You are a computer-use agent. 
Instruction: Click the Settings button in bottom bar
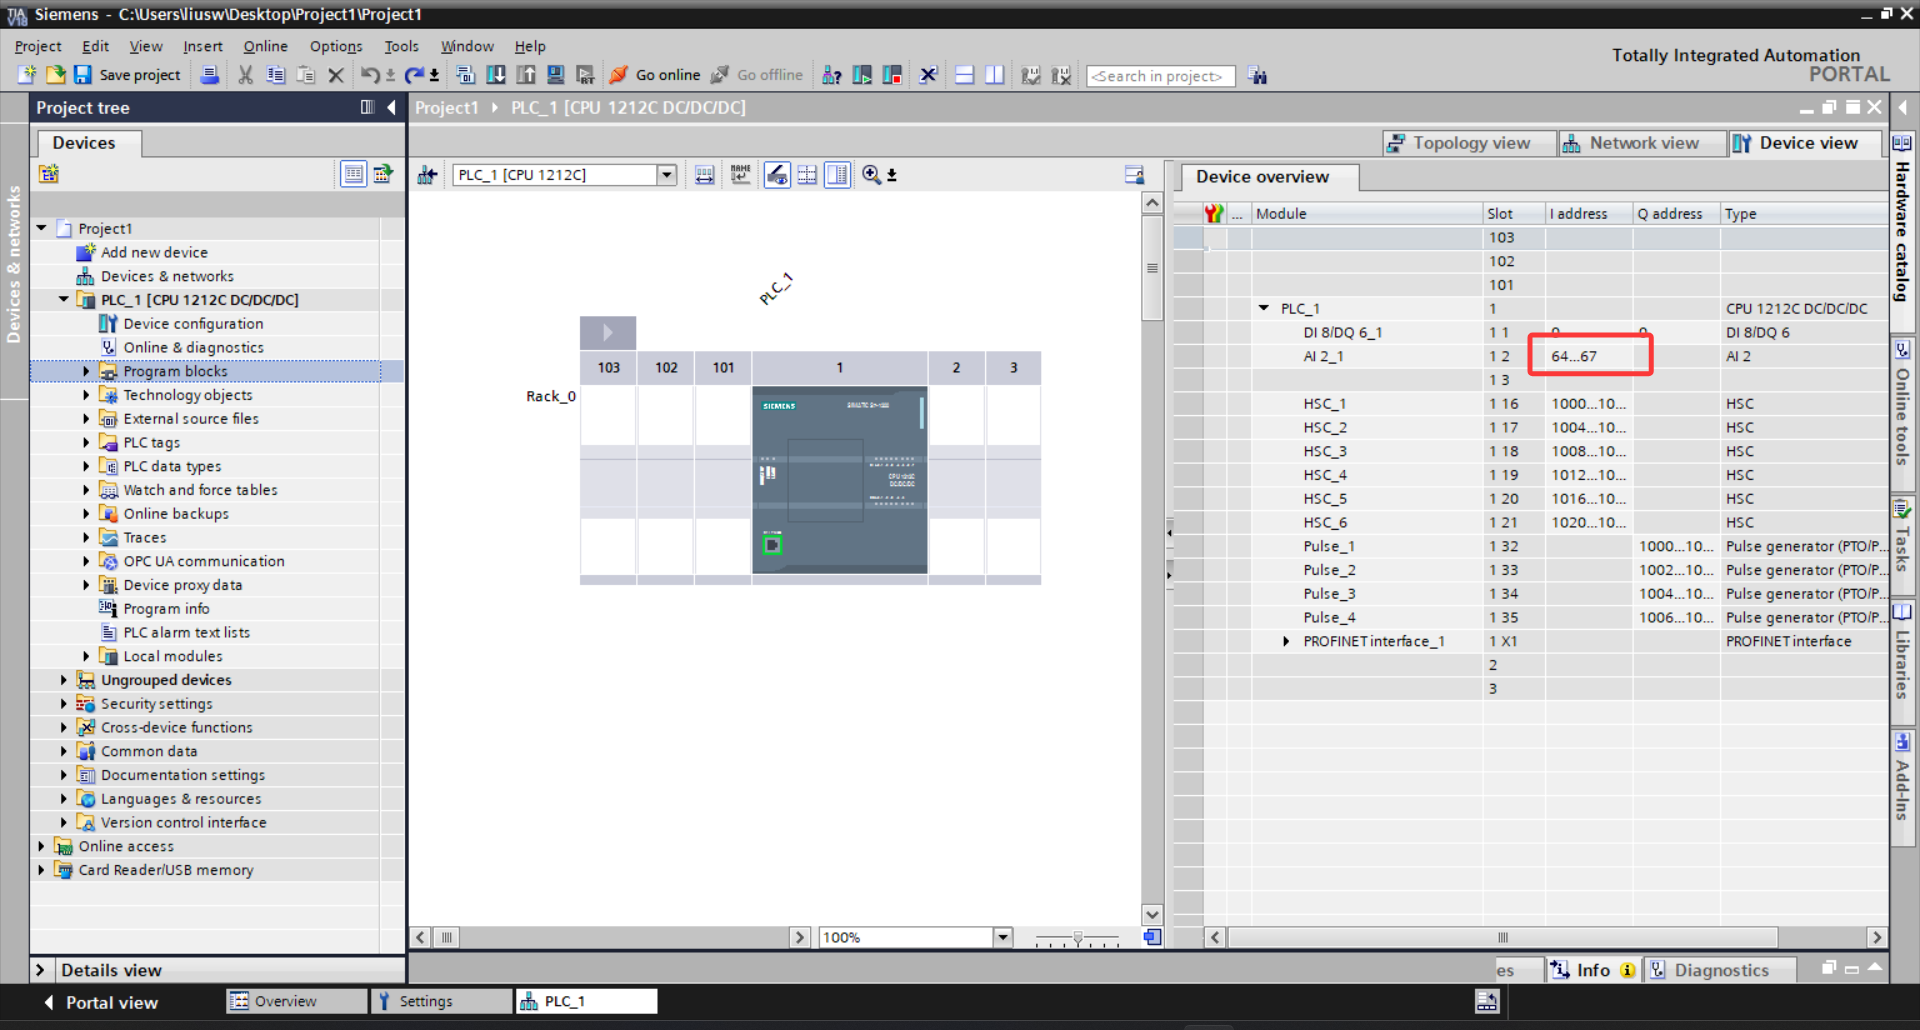click(440, 1001)
